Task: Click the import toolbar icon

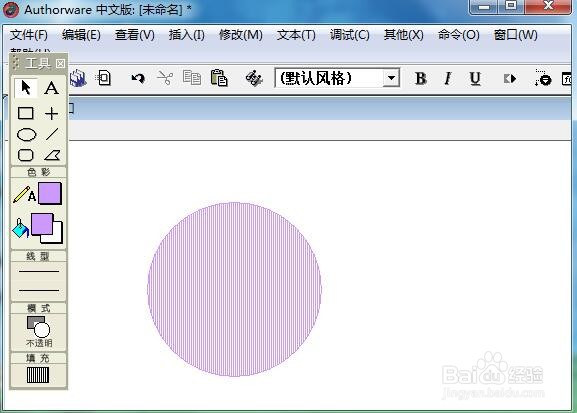Action: coord(103,78)
